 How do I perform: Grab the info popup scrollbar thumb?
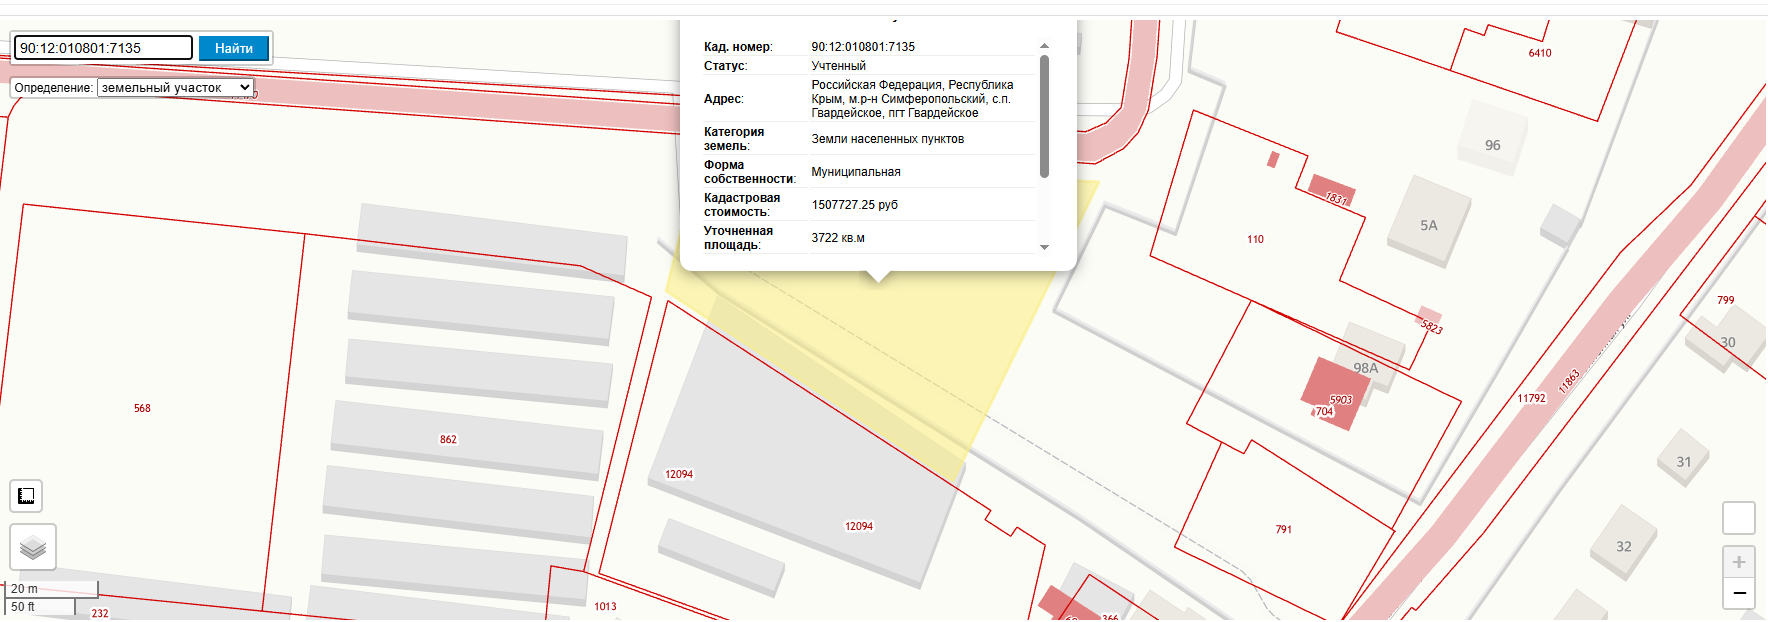coord(1044,116)
